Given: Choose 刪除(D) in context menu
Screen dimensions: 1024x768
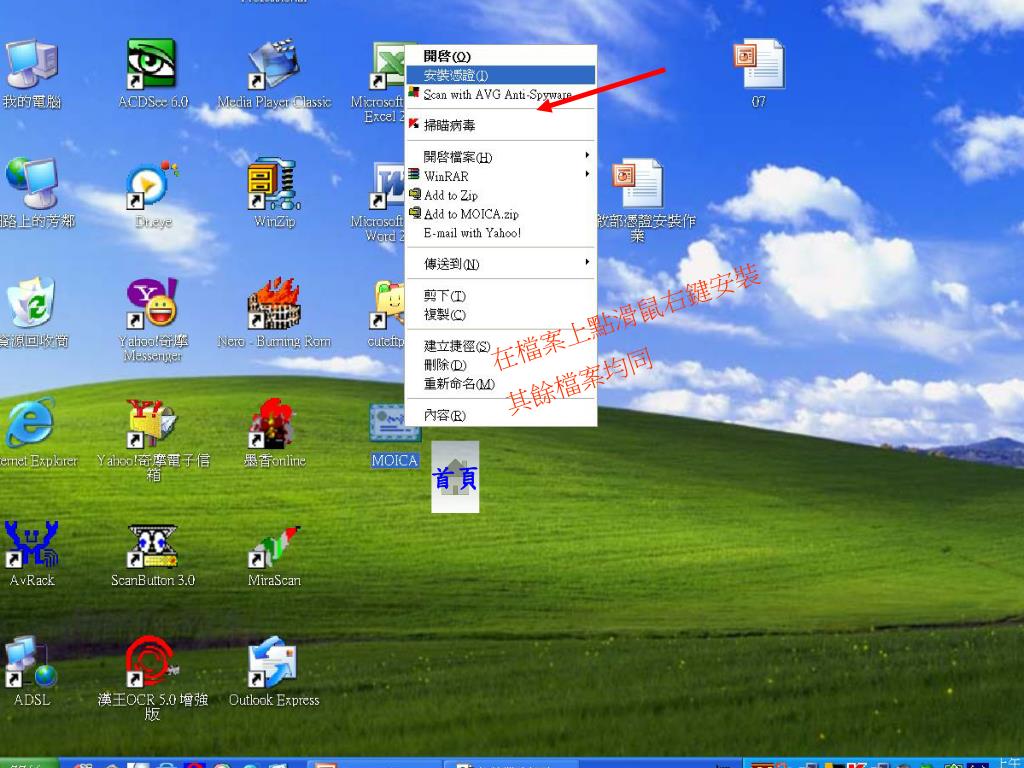Looking at the screenshot, I should coord(500,364).
